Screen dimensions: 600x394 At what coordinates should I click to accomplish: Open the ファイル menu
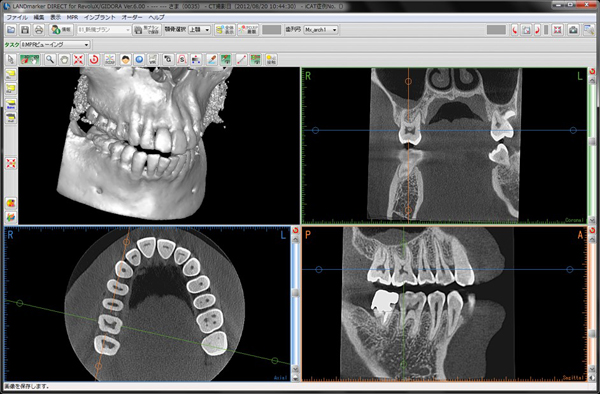[17, 18]
